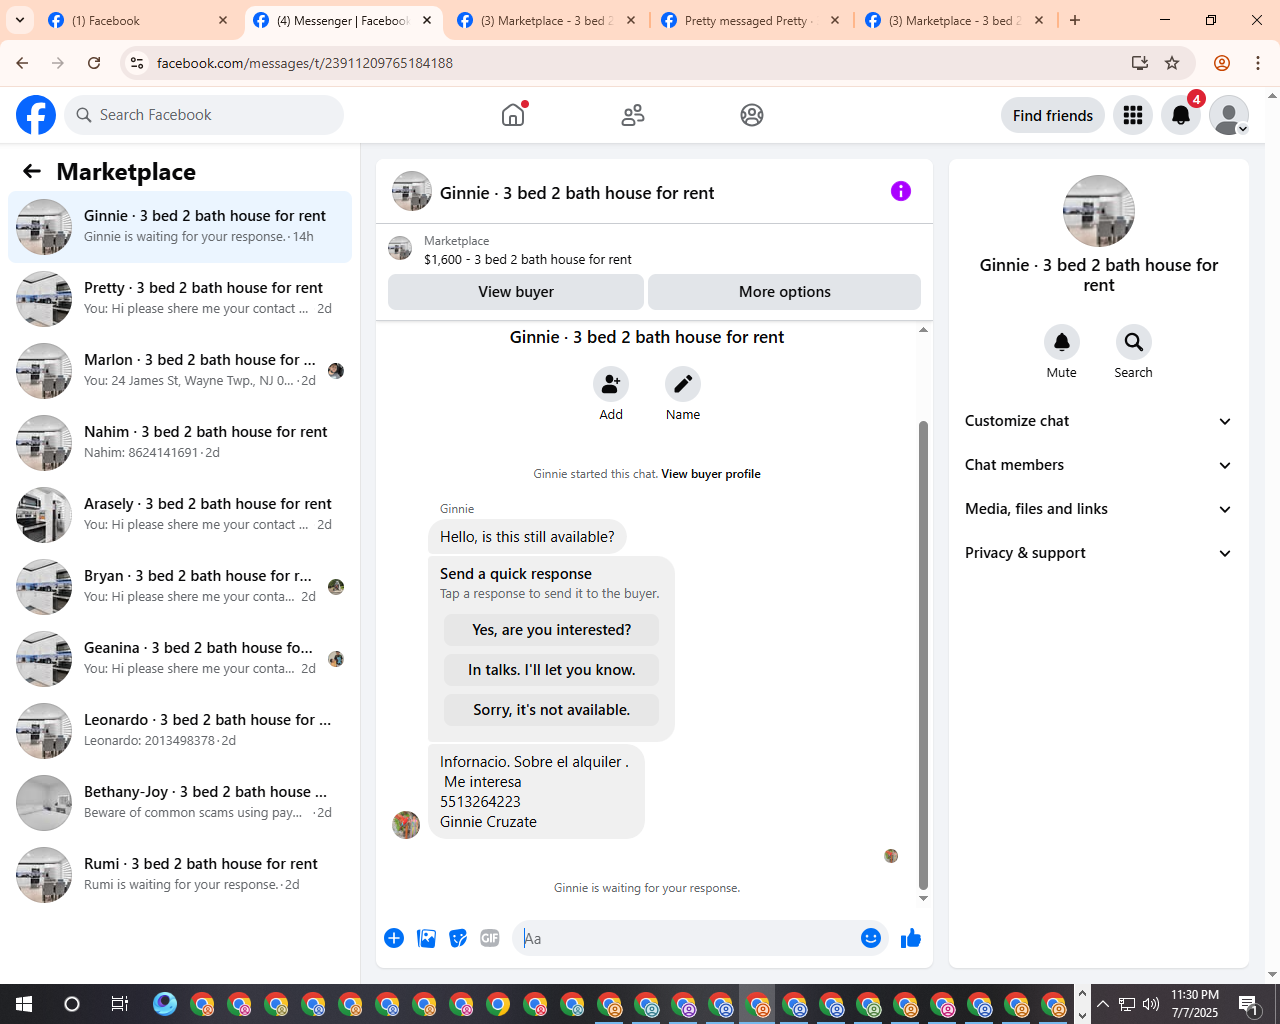
Task: Bookmark this page with the star icon
Action: (x=1172, y=63)
